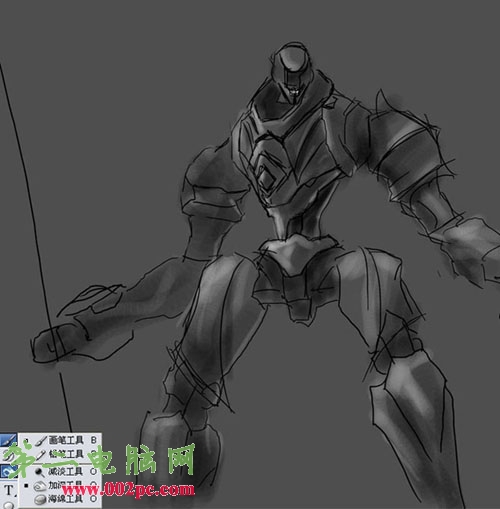The image size is (500, 509).
Task: Select the 画笔工具 (Brush) flyout entry
Action: pyautogui.click(x=60, y=440)
